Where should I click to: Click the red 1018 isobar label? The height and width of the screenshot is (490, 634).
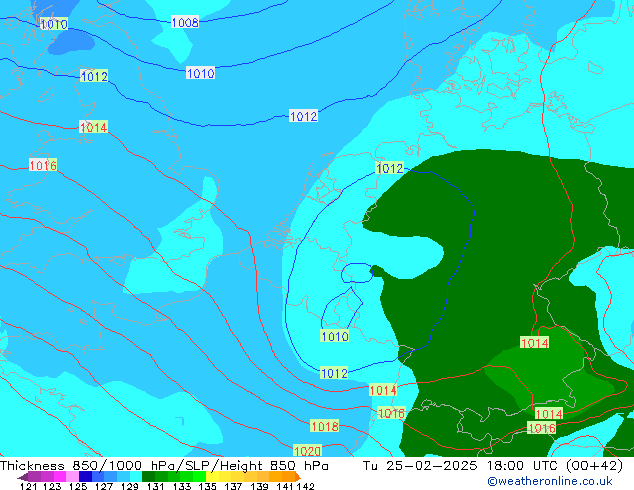click(325, 426)
